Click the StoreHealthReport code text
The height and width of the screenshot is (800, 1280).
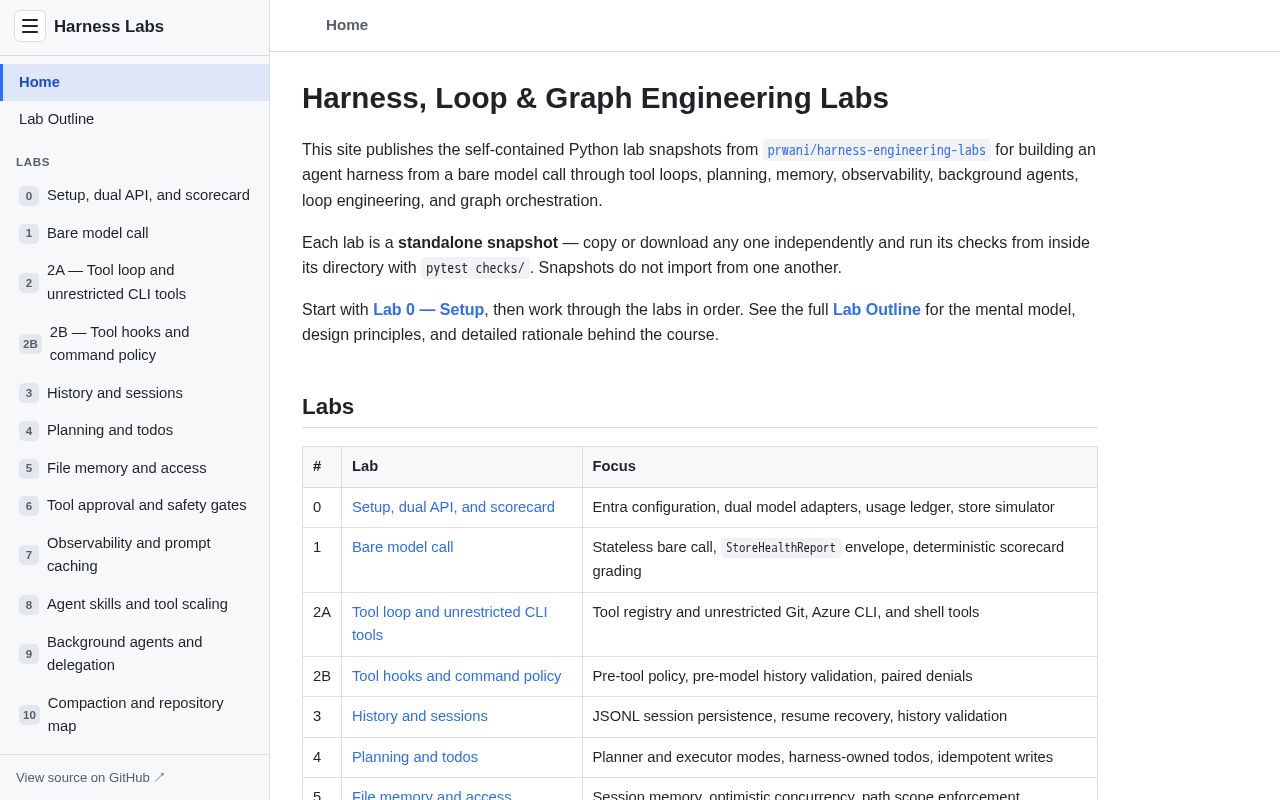(781, 548)
